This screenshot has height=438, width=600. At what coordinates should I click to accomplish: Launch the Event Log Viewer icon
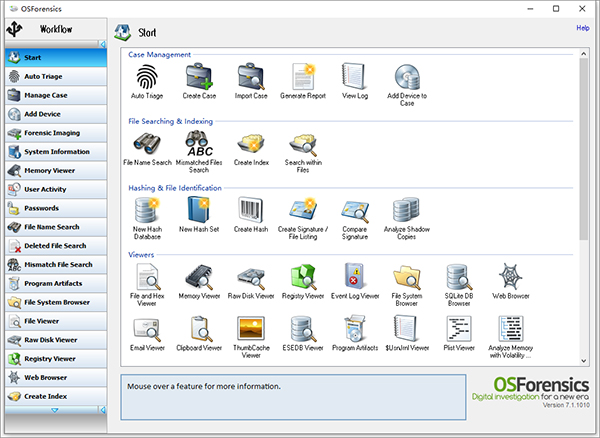click(355, 276)
